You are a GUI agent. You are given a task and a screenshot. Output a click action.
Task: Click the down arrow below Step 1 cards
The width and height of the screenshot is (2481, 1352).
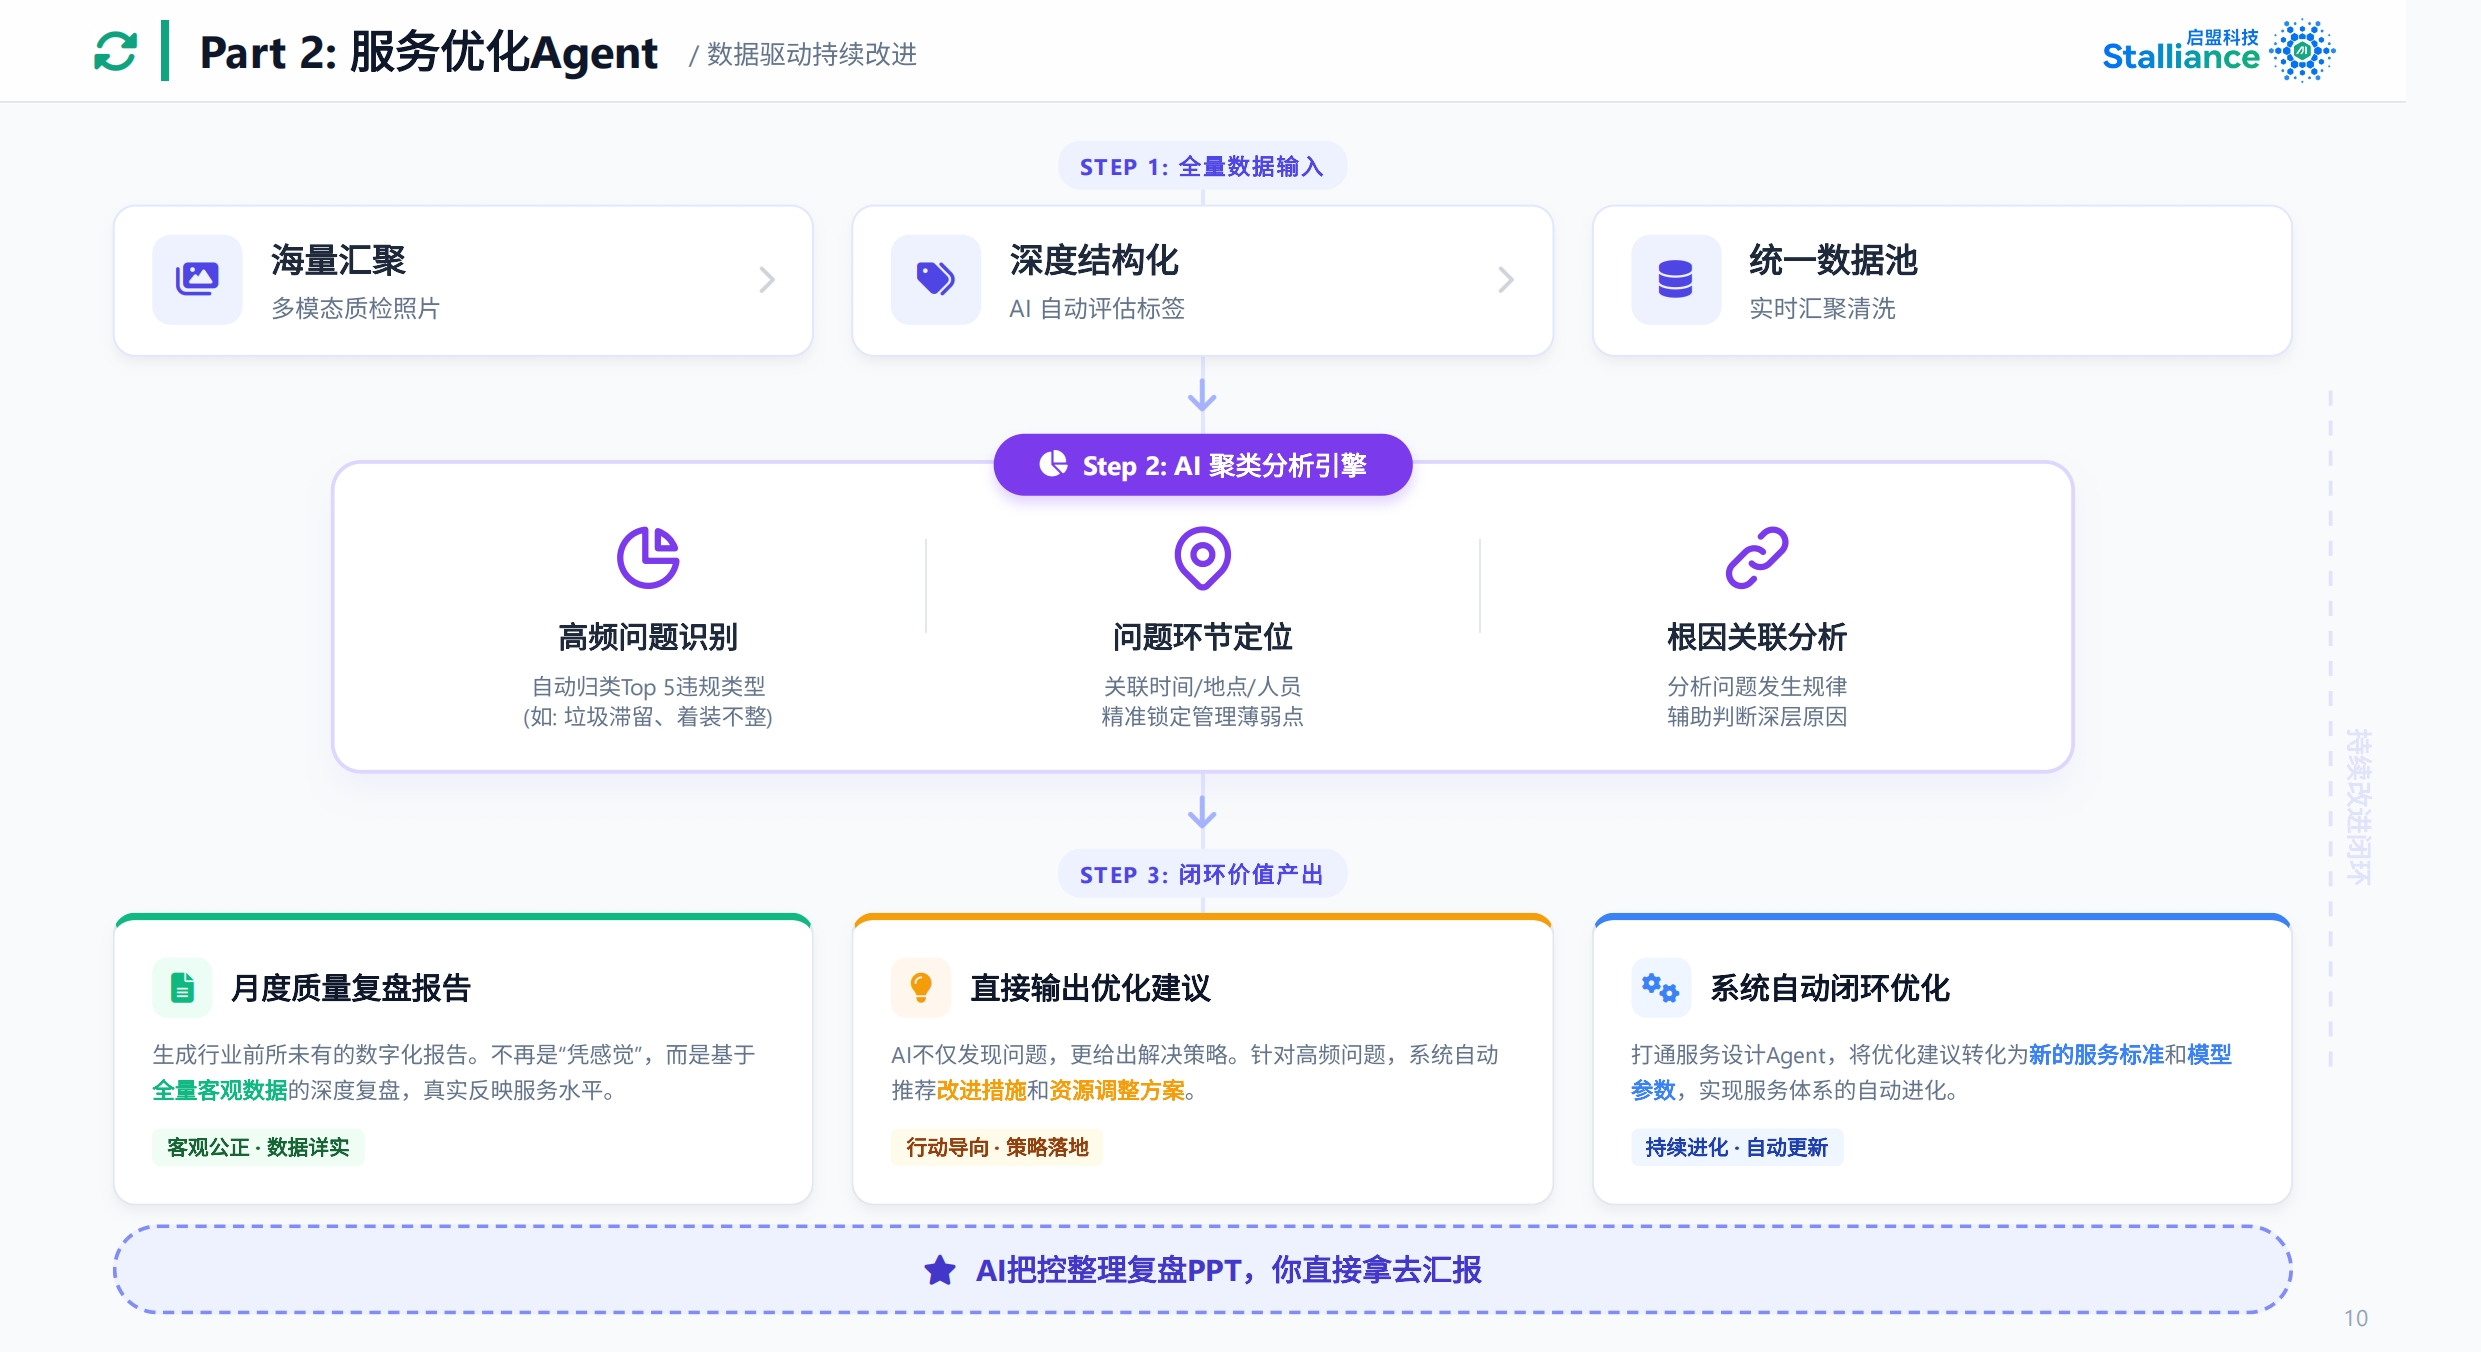click(x=1202, y=396)
